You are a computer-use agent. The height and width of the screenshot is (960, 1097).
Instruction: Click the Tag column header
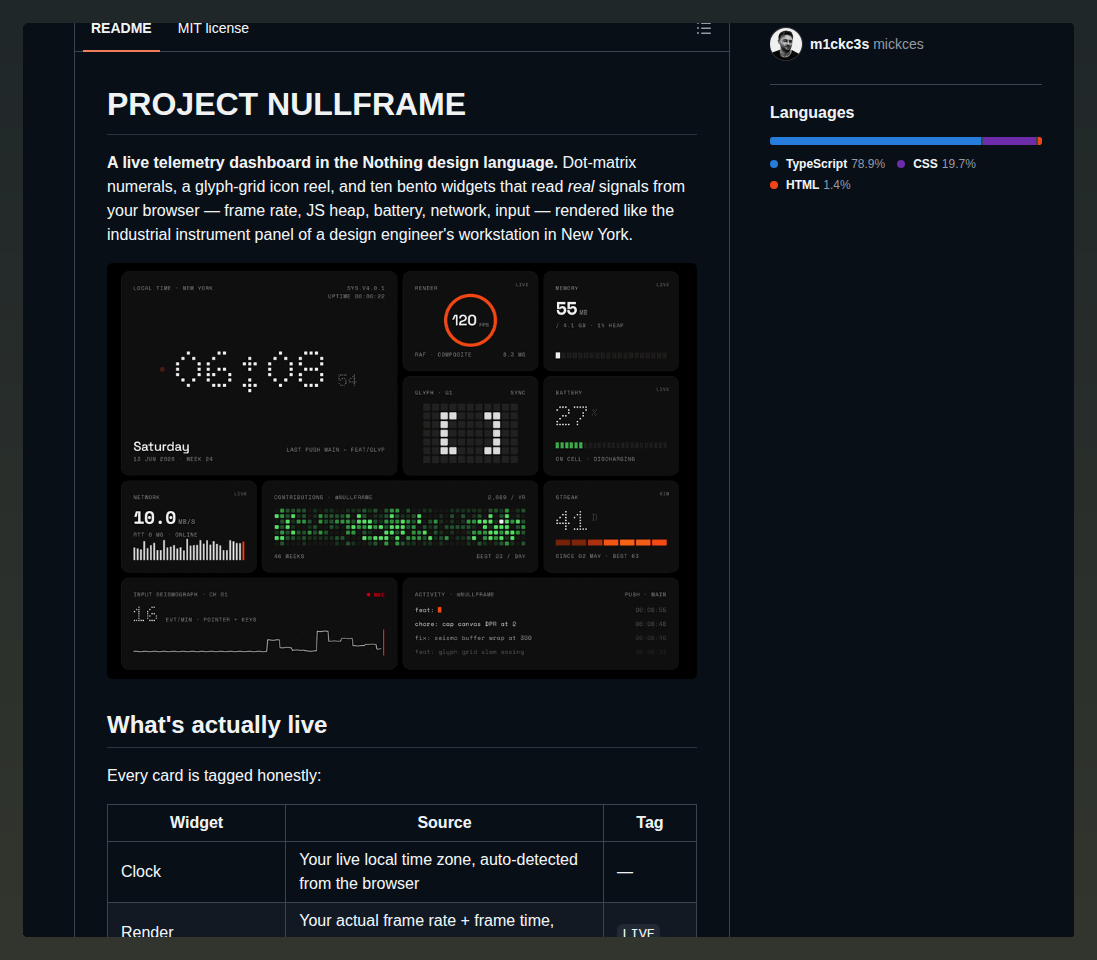(x=649, y=823)
